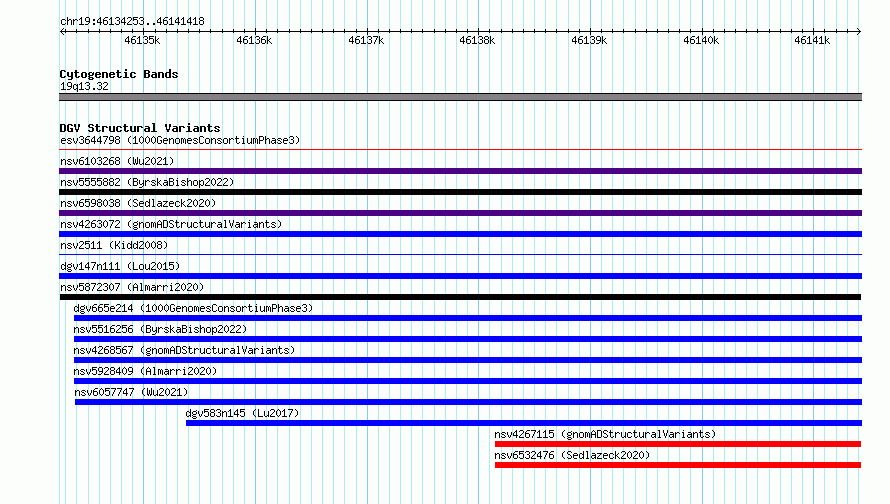This screenshot has height=504, width=890.
Task: Click the 46139k ruler tick label
Action: coord(589,40)
